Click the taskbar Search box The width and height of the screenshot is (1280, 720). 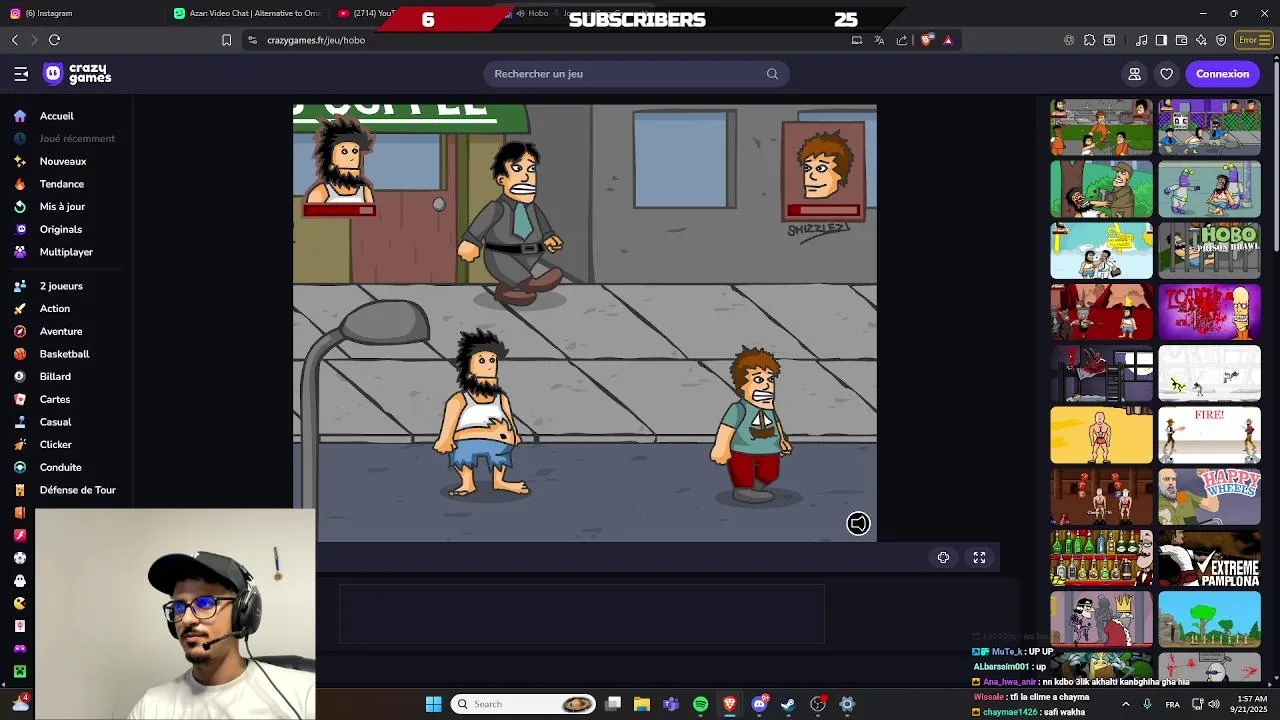pos(524,704)
